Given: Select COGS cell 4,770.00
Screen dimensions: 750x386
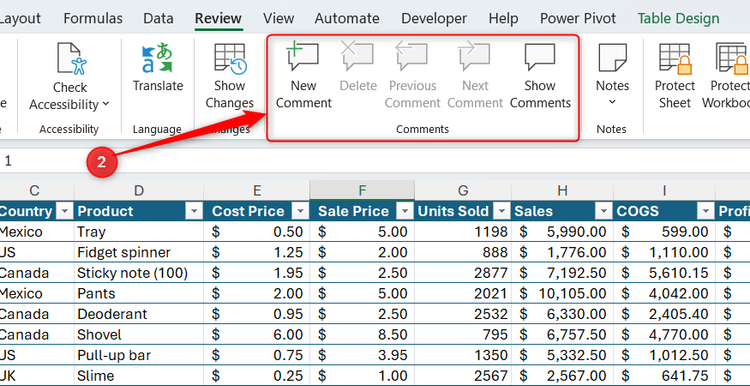Looking at the screenshot, I should click(664, 334).
